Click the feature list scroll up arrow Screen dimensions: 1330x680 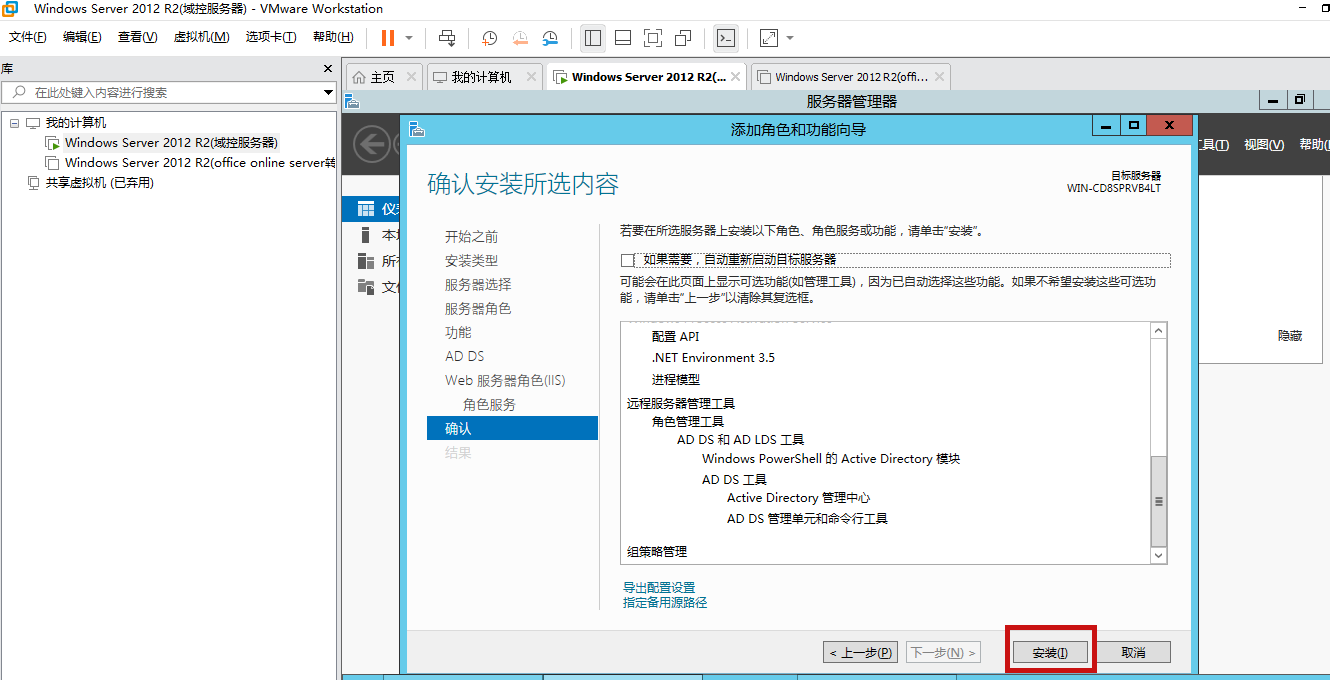click(1159, 331)
